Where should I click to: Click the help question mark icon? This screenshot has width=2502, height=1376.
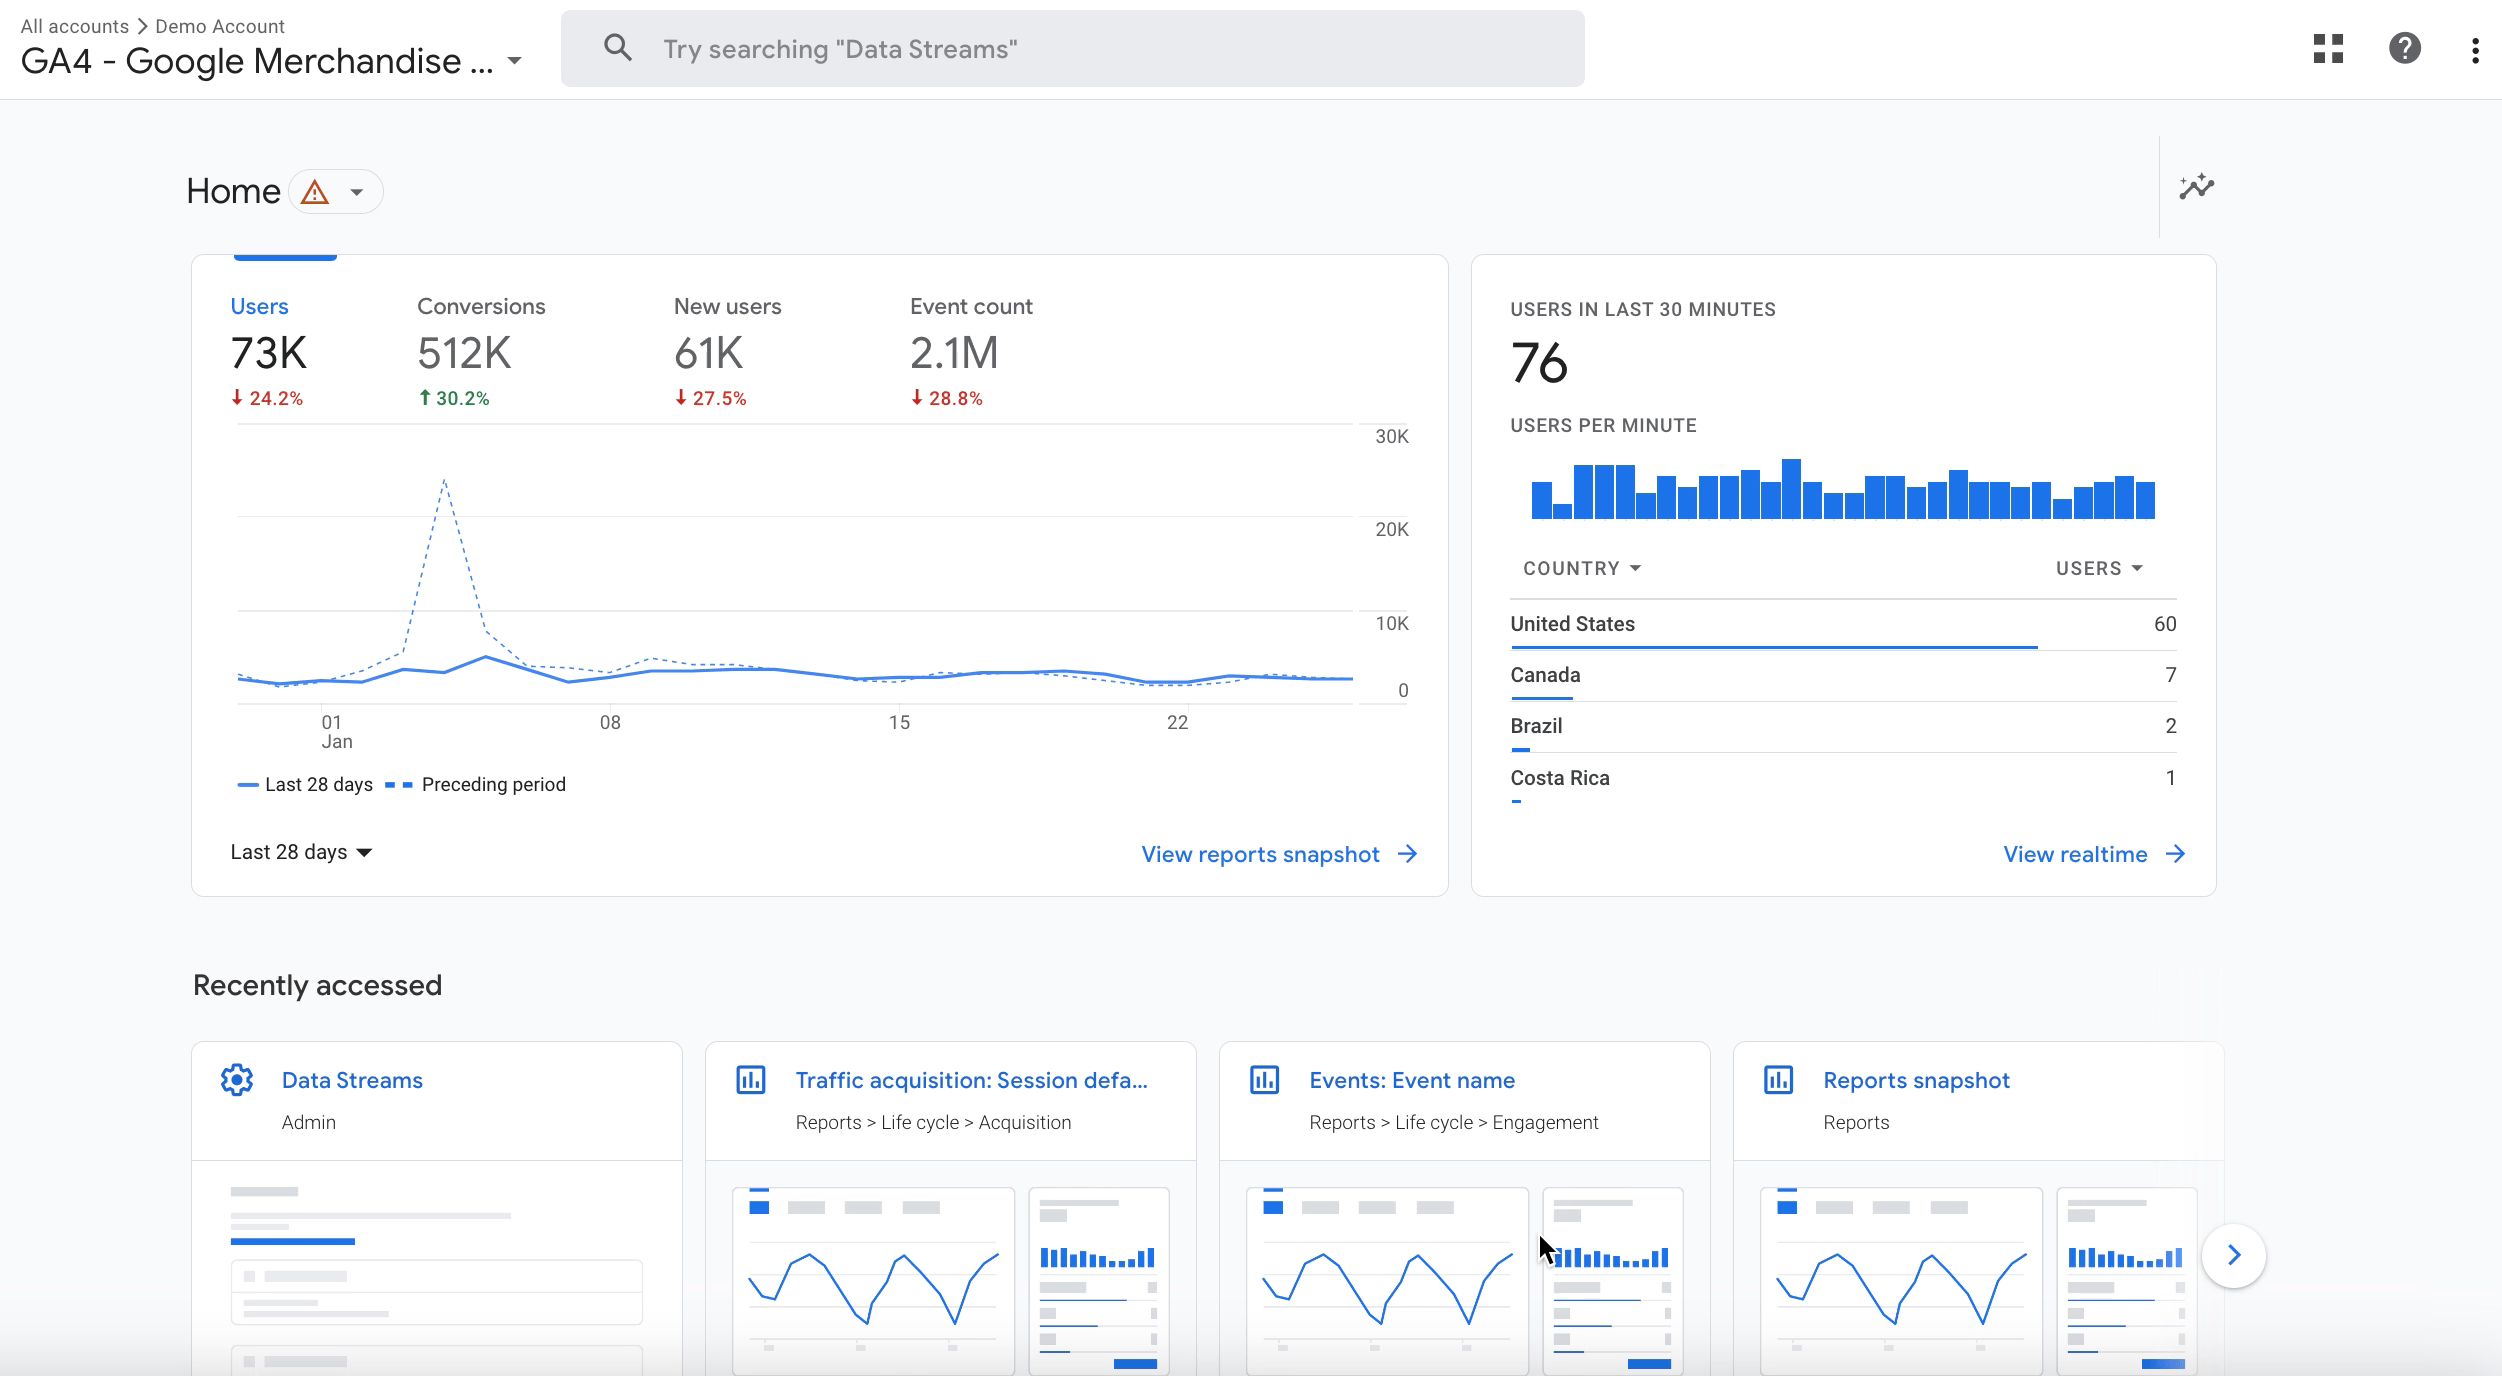2404,49
